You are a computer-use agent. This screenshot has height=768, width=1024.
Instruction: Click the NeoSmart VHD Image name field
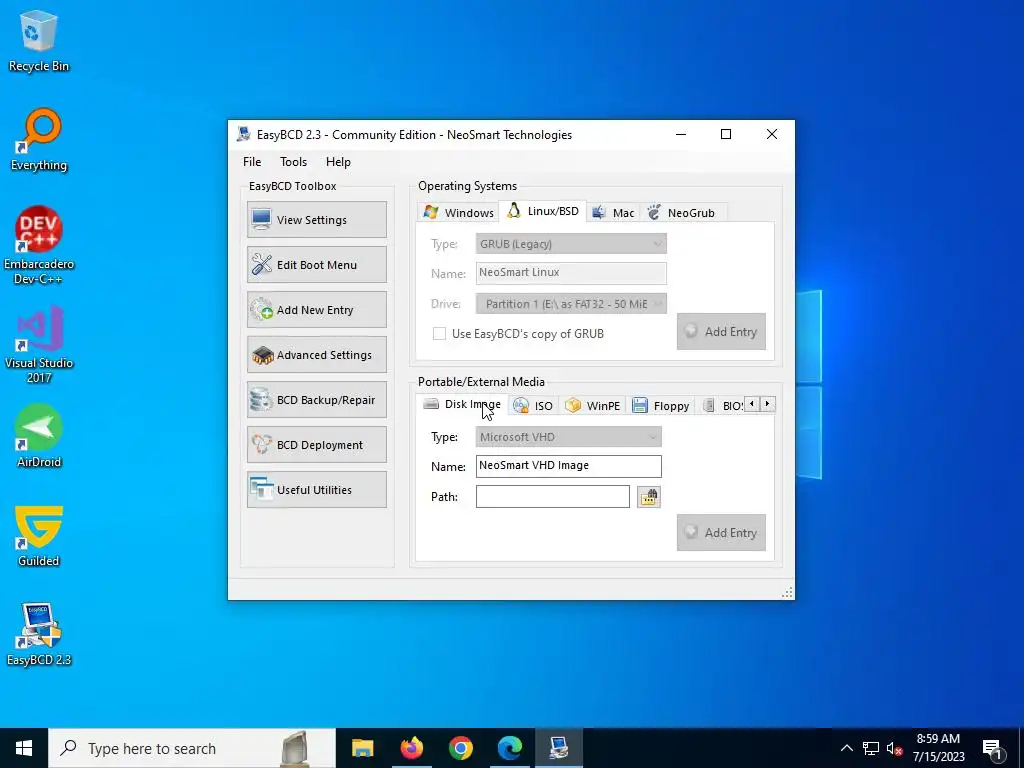pos(568,466)
